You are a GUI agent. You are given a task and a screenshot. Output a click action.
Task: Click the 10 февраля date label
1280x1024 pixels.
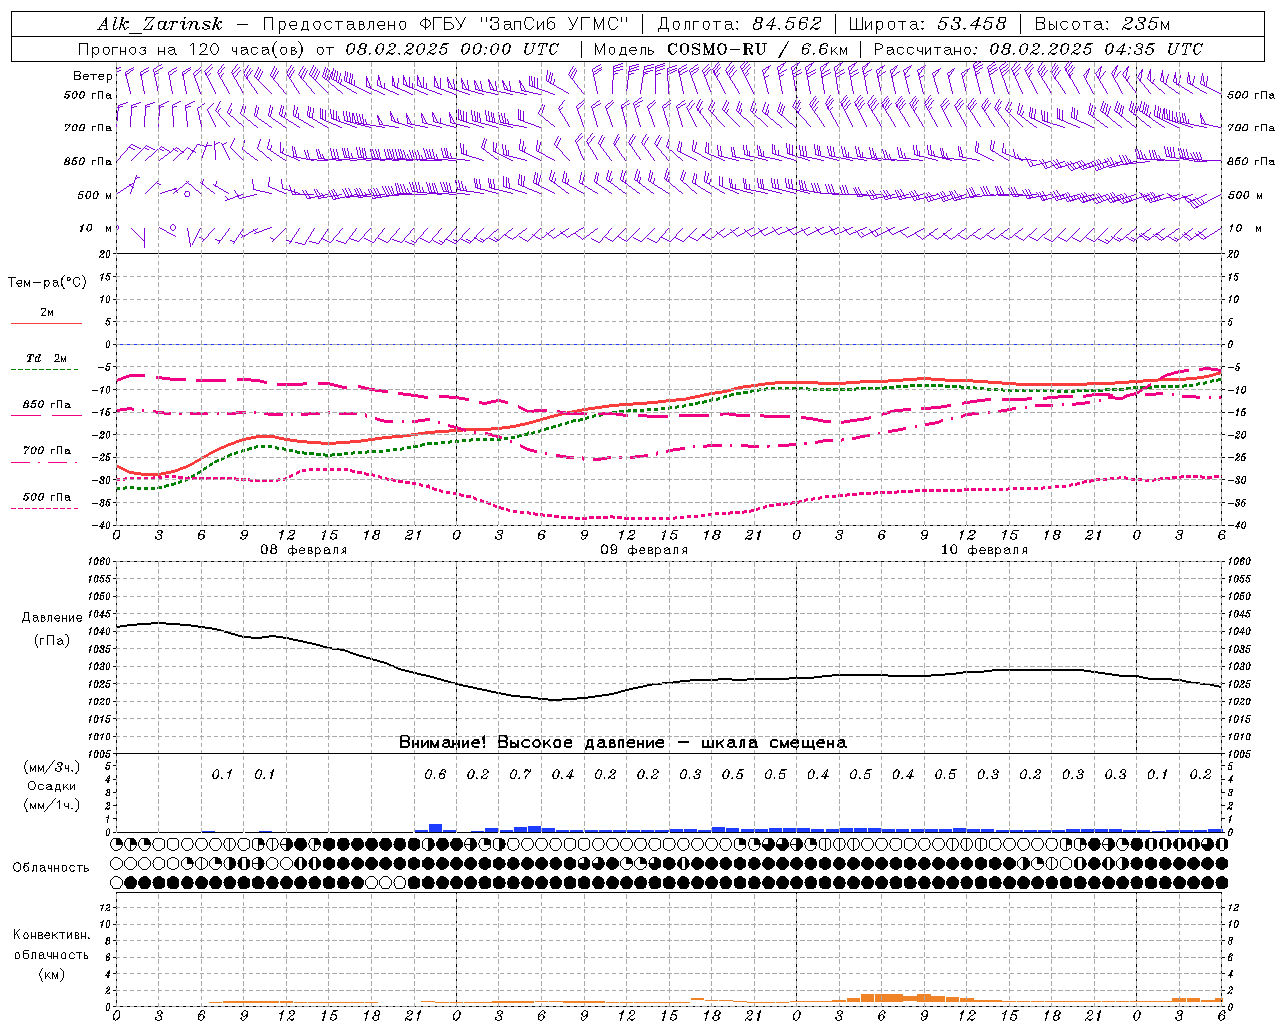click(x=983, y=550)
